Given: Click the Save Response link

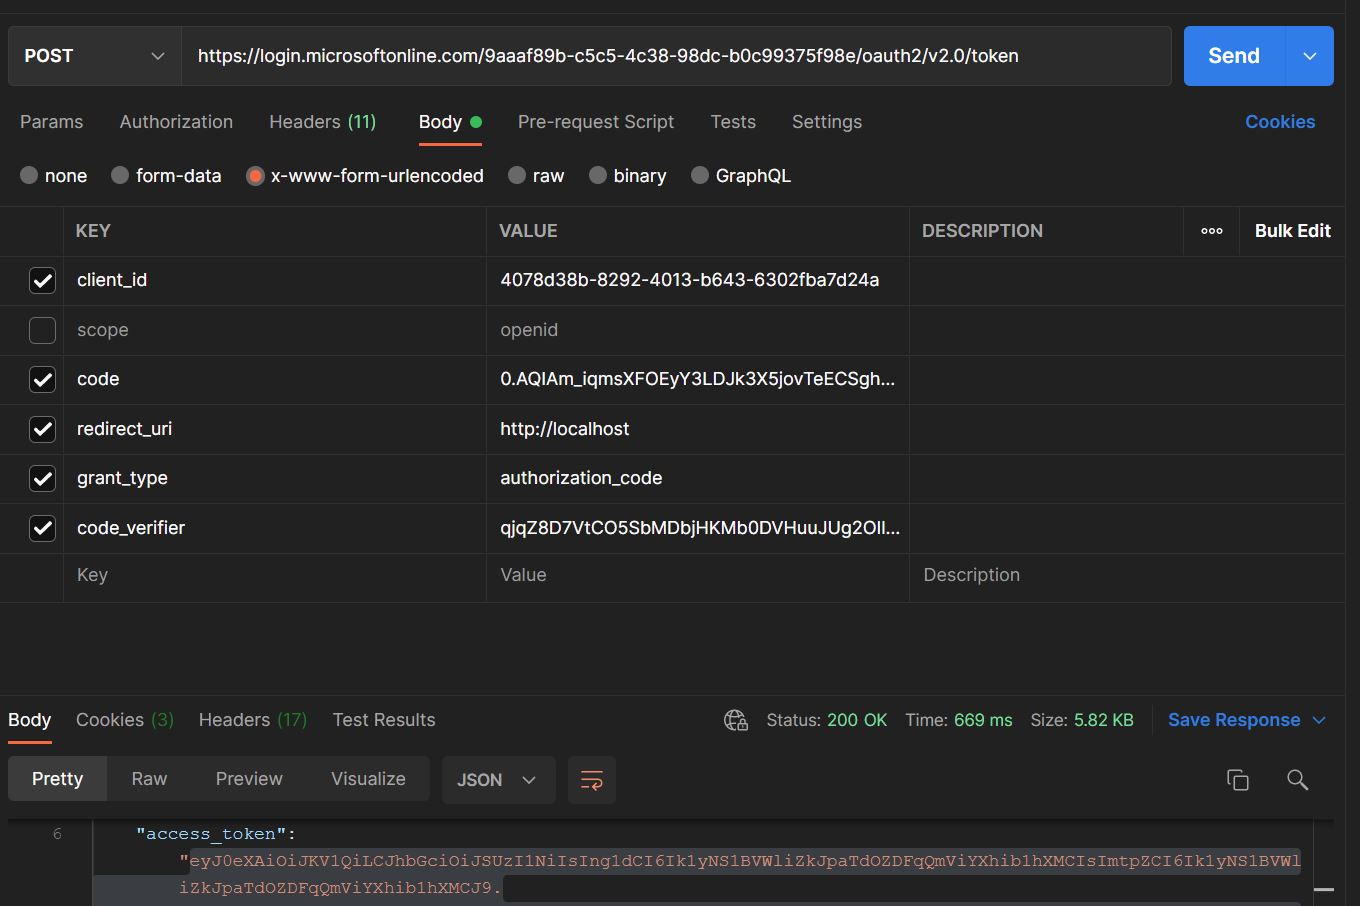Looking at the screenshot, I should (x=1233, y=720).
